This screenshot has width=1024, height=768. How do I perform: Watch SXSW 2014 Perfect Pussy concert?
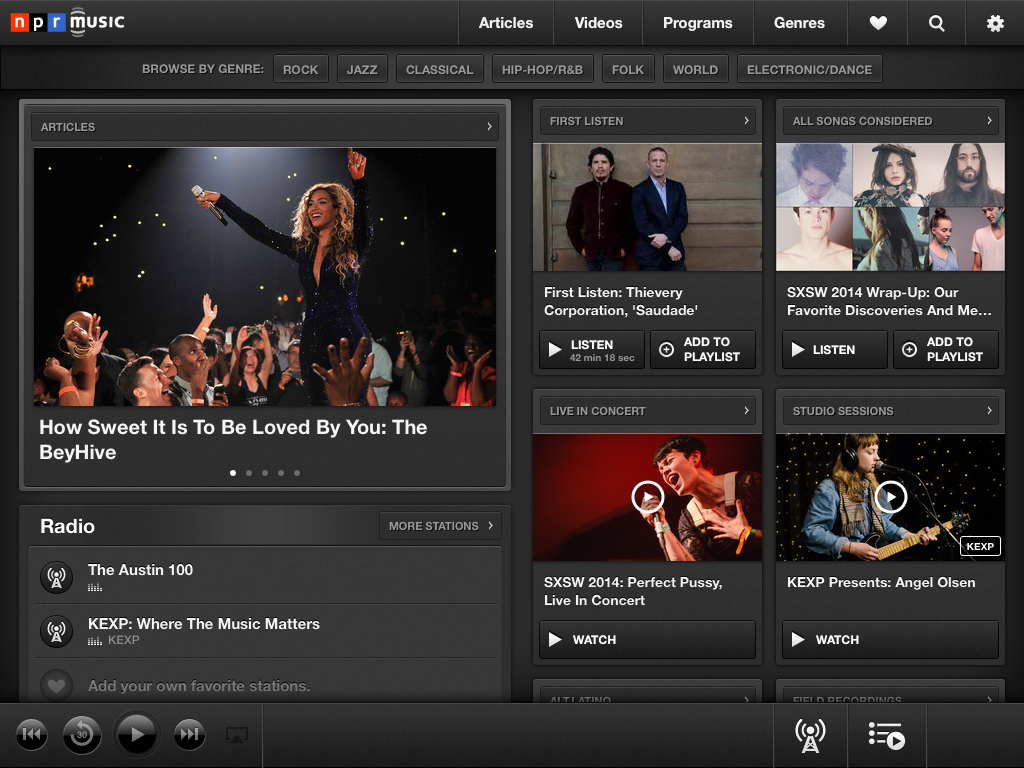(x=647, y=639)
